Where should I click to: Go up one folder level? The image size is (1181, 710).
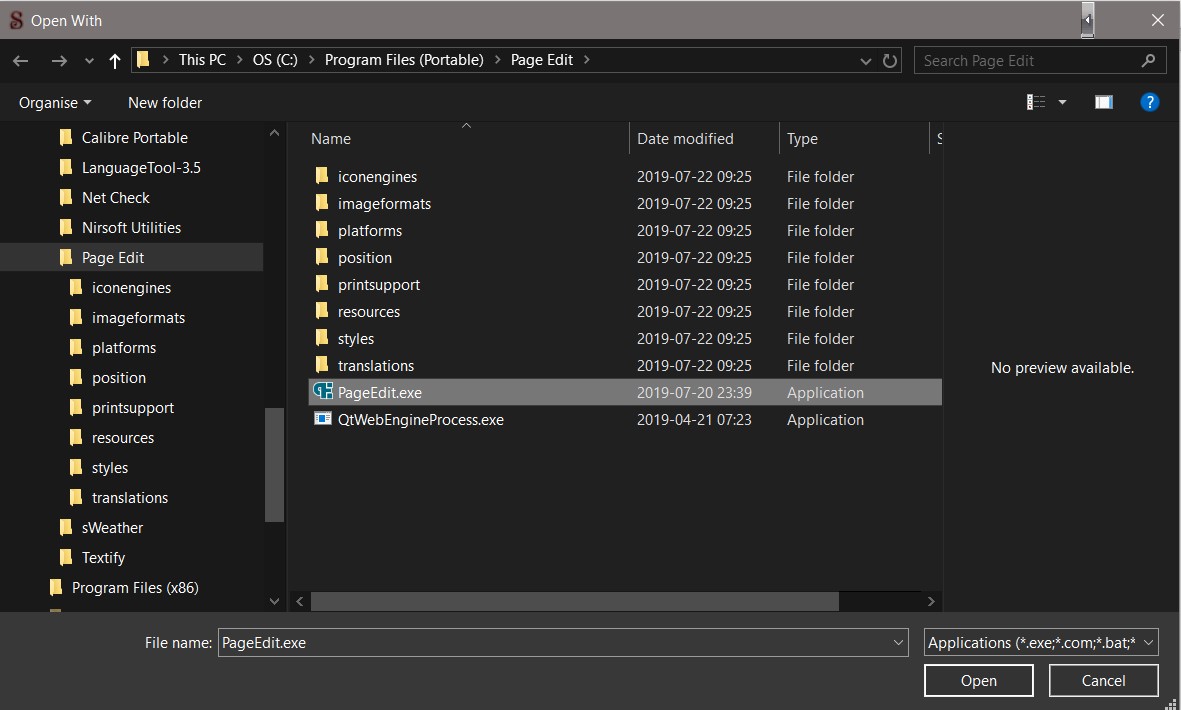tap(114, 61)
